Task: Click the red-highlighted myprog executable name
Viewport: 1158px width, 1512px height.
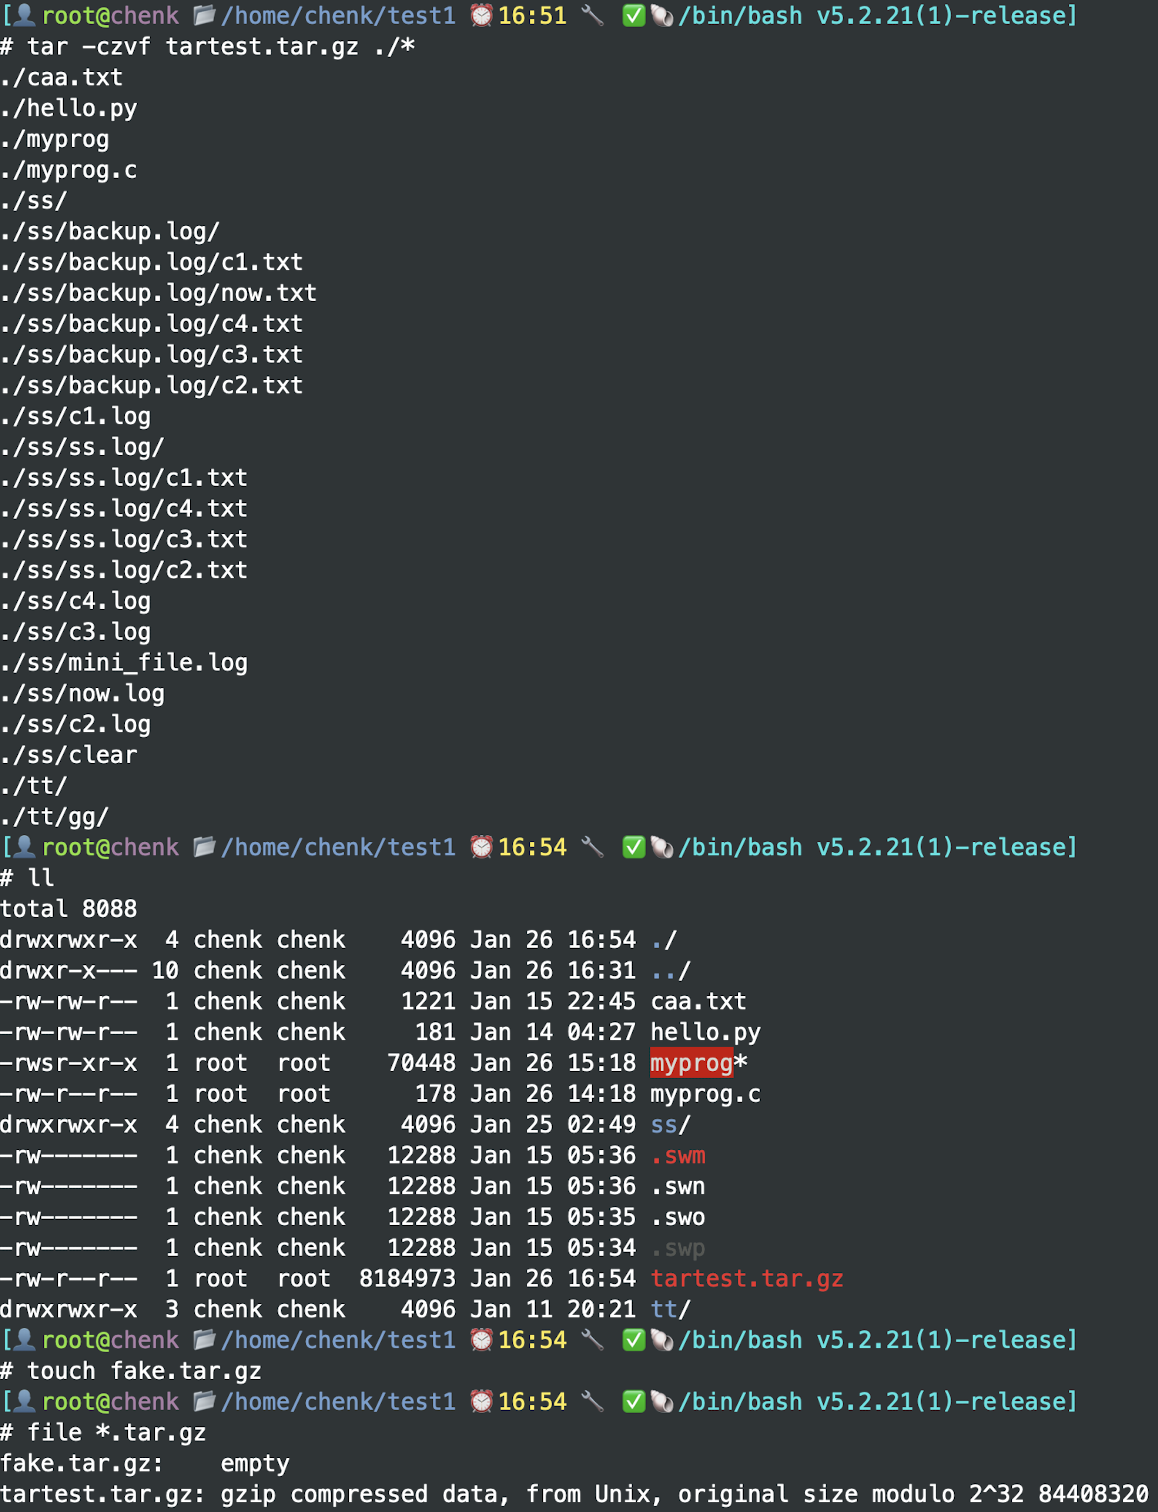Action: (691, 1063)
